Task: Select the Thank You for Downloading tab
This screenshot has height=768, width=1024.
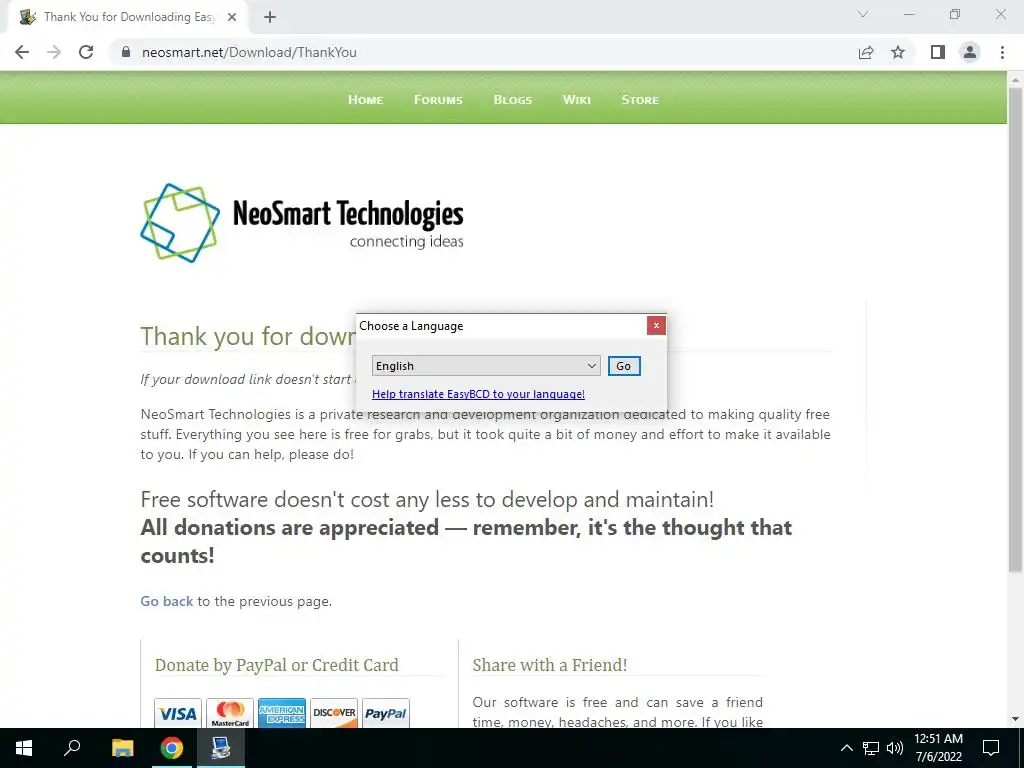Action: tap(127, 17)
